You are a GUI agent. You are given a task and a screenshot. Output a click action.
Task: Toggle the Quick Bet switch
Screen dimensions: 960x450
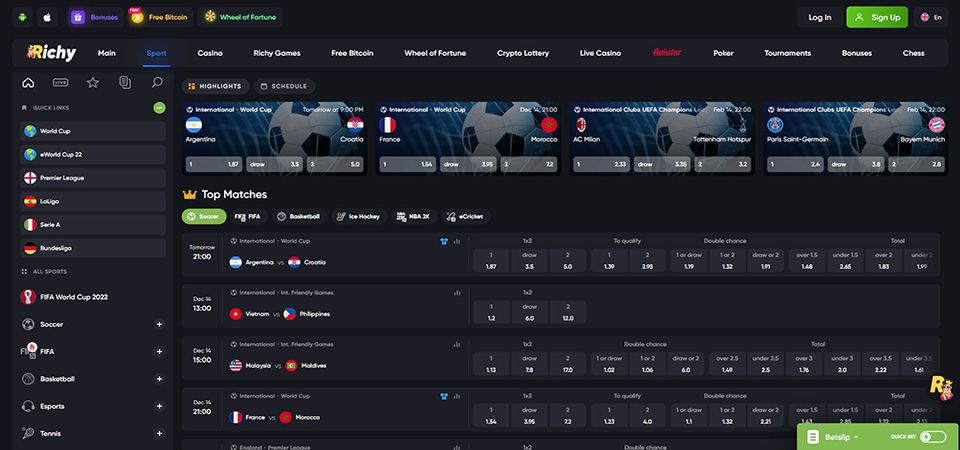tap(933, 437)
